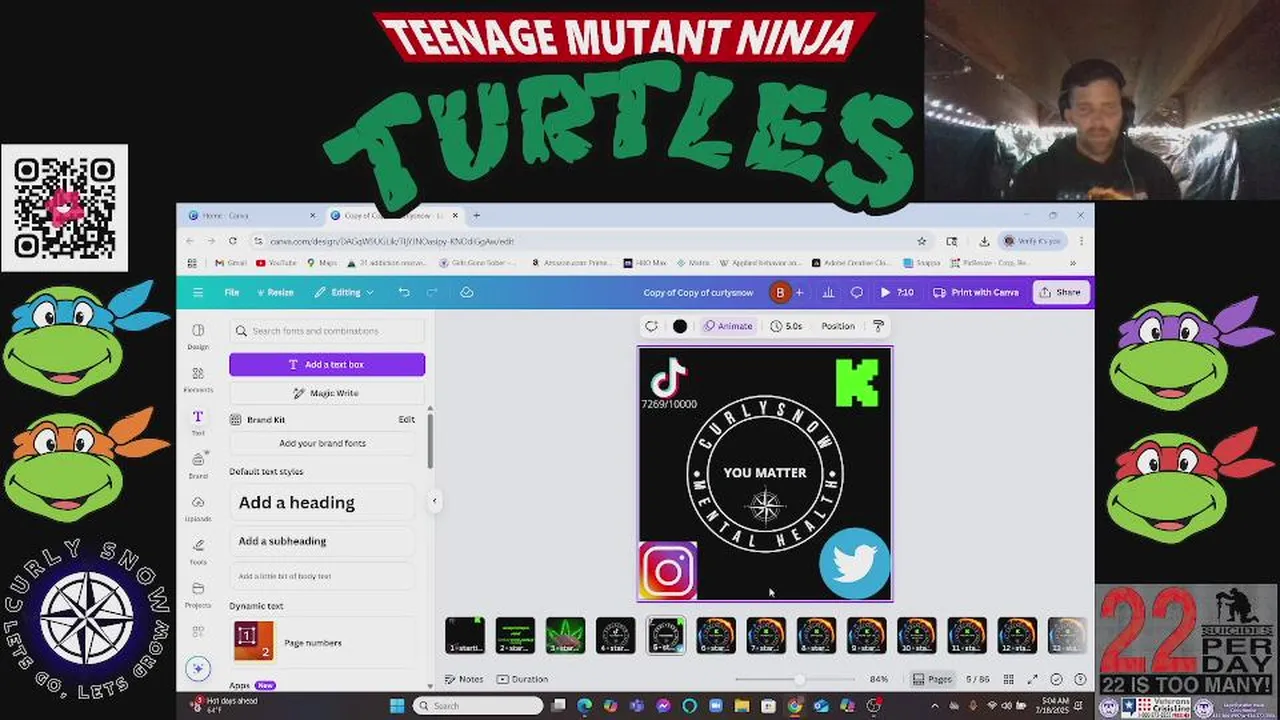Open the Apps grid side icon
The height and width of the screenshot is (720, 1280).
click(198, 631)
